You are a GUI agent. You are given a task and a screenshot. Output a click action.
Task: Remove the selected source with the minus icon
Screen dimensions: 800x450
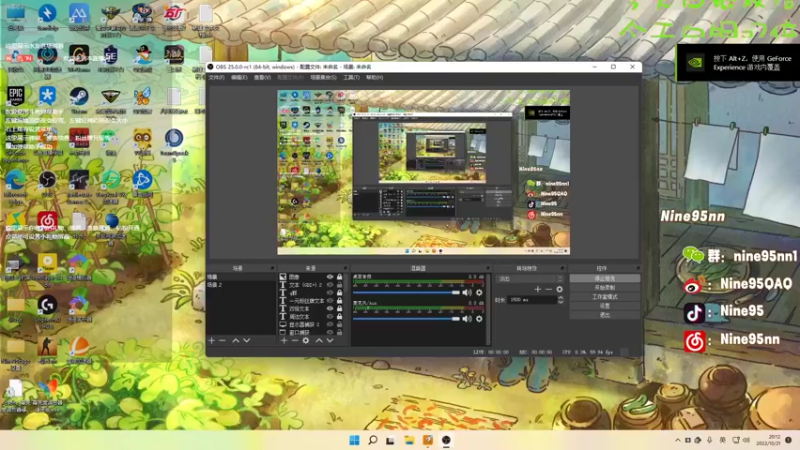295,340
